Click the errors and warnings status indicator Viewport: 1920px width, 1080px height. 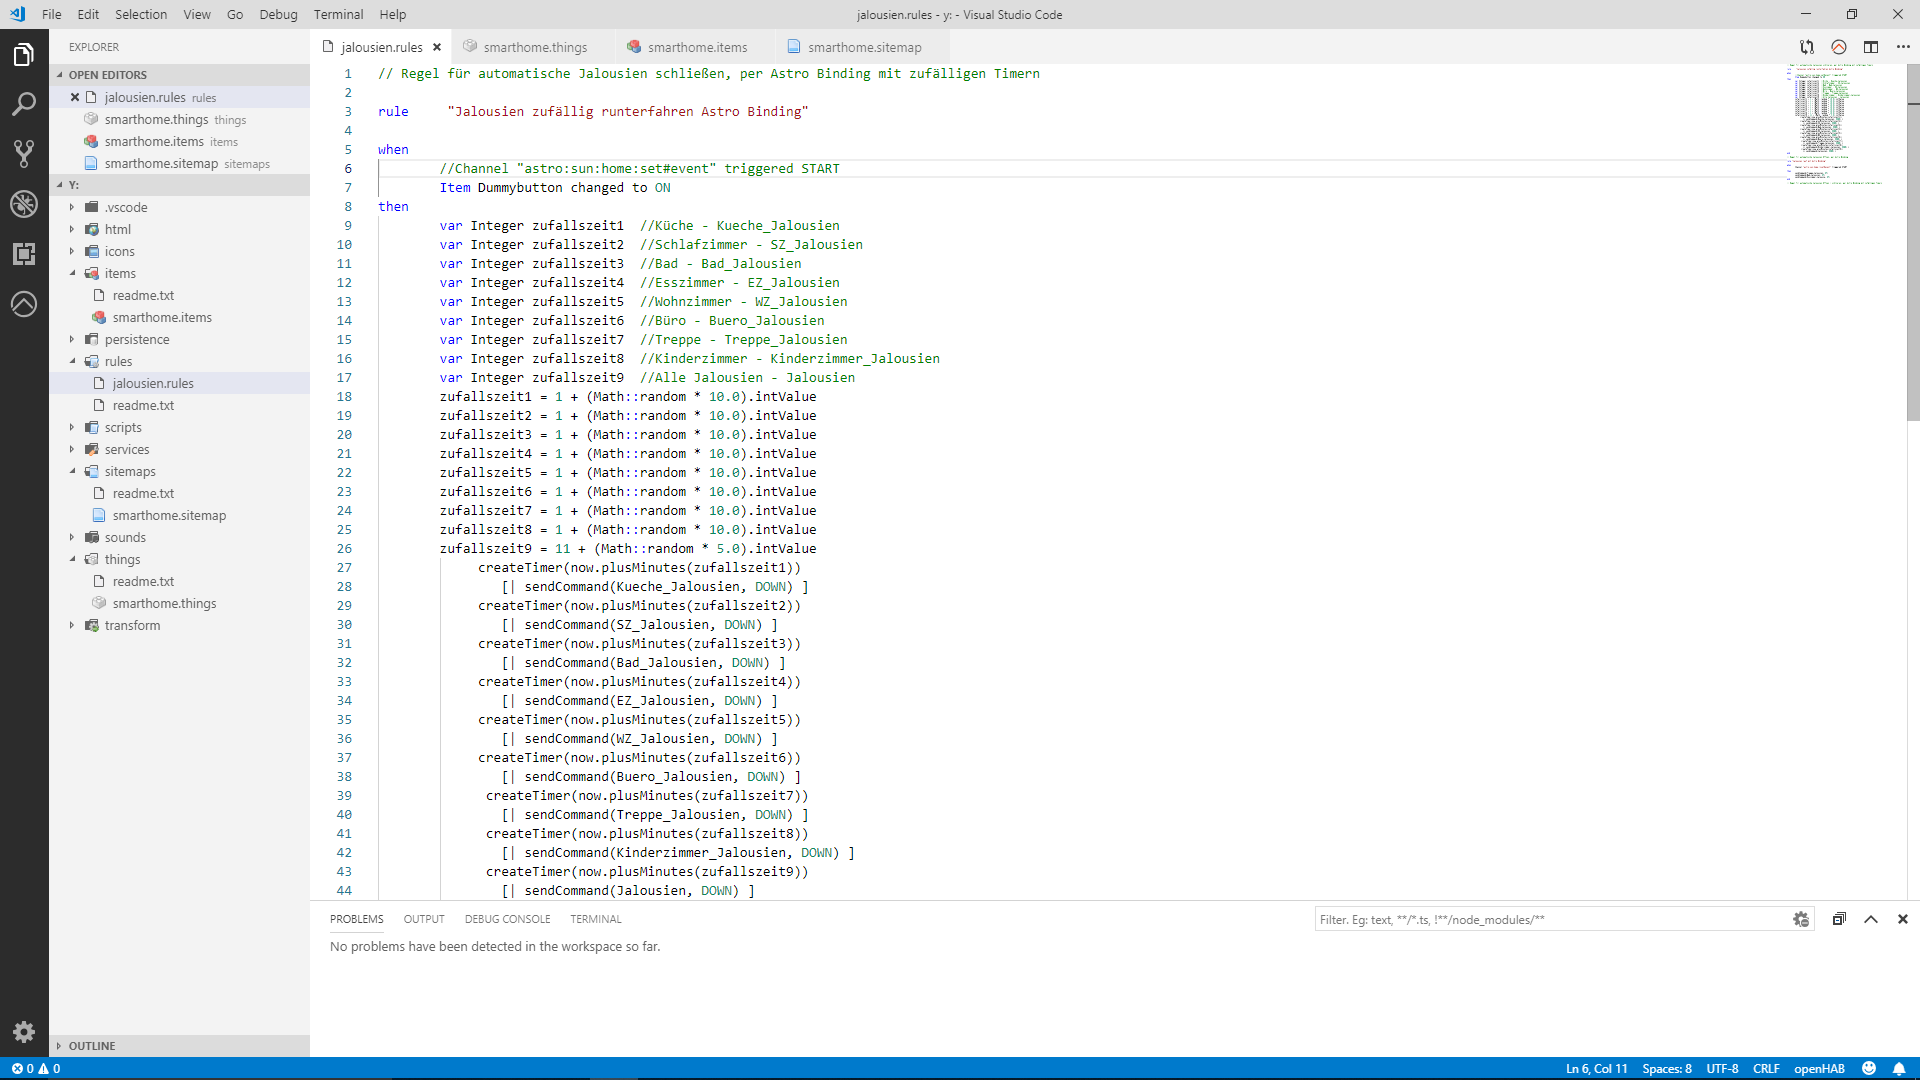36,1068
